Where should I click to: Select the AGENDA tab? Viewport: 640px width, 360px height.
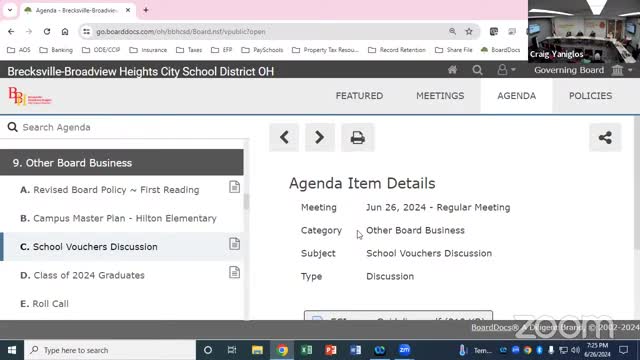tap(516, 96)
